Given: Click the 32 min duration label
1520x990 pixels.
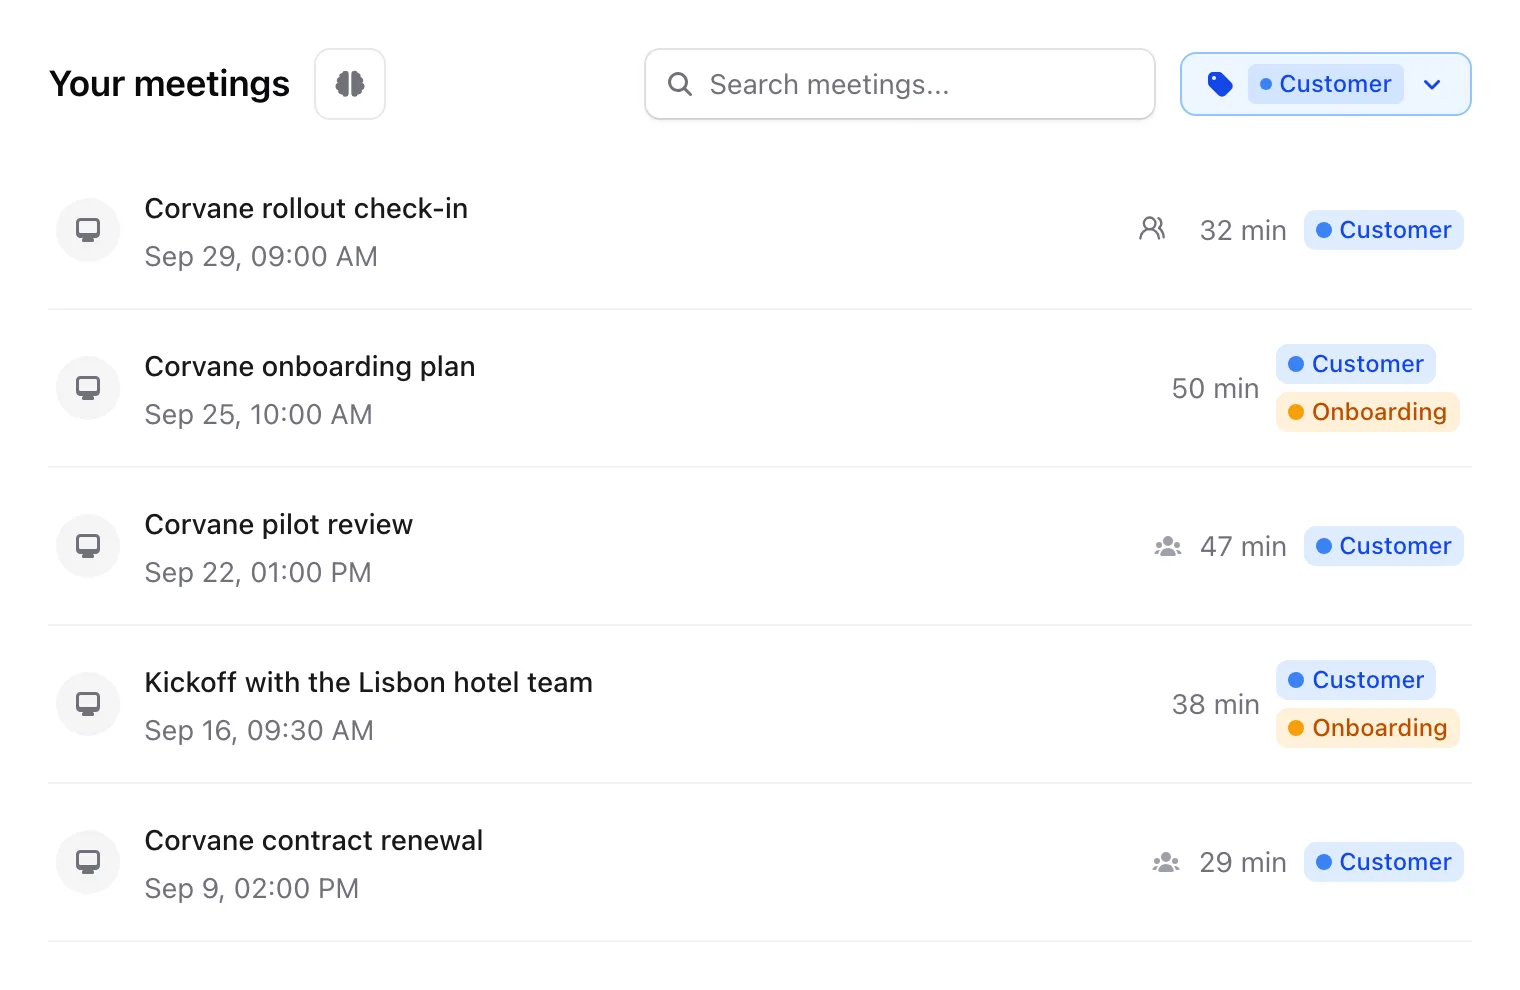Looking at the screenshot, I should click(x=1243, y=230).
